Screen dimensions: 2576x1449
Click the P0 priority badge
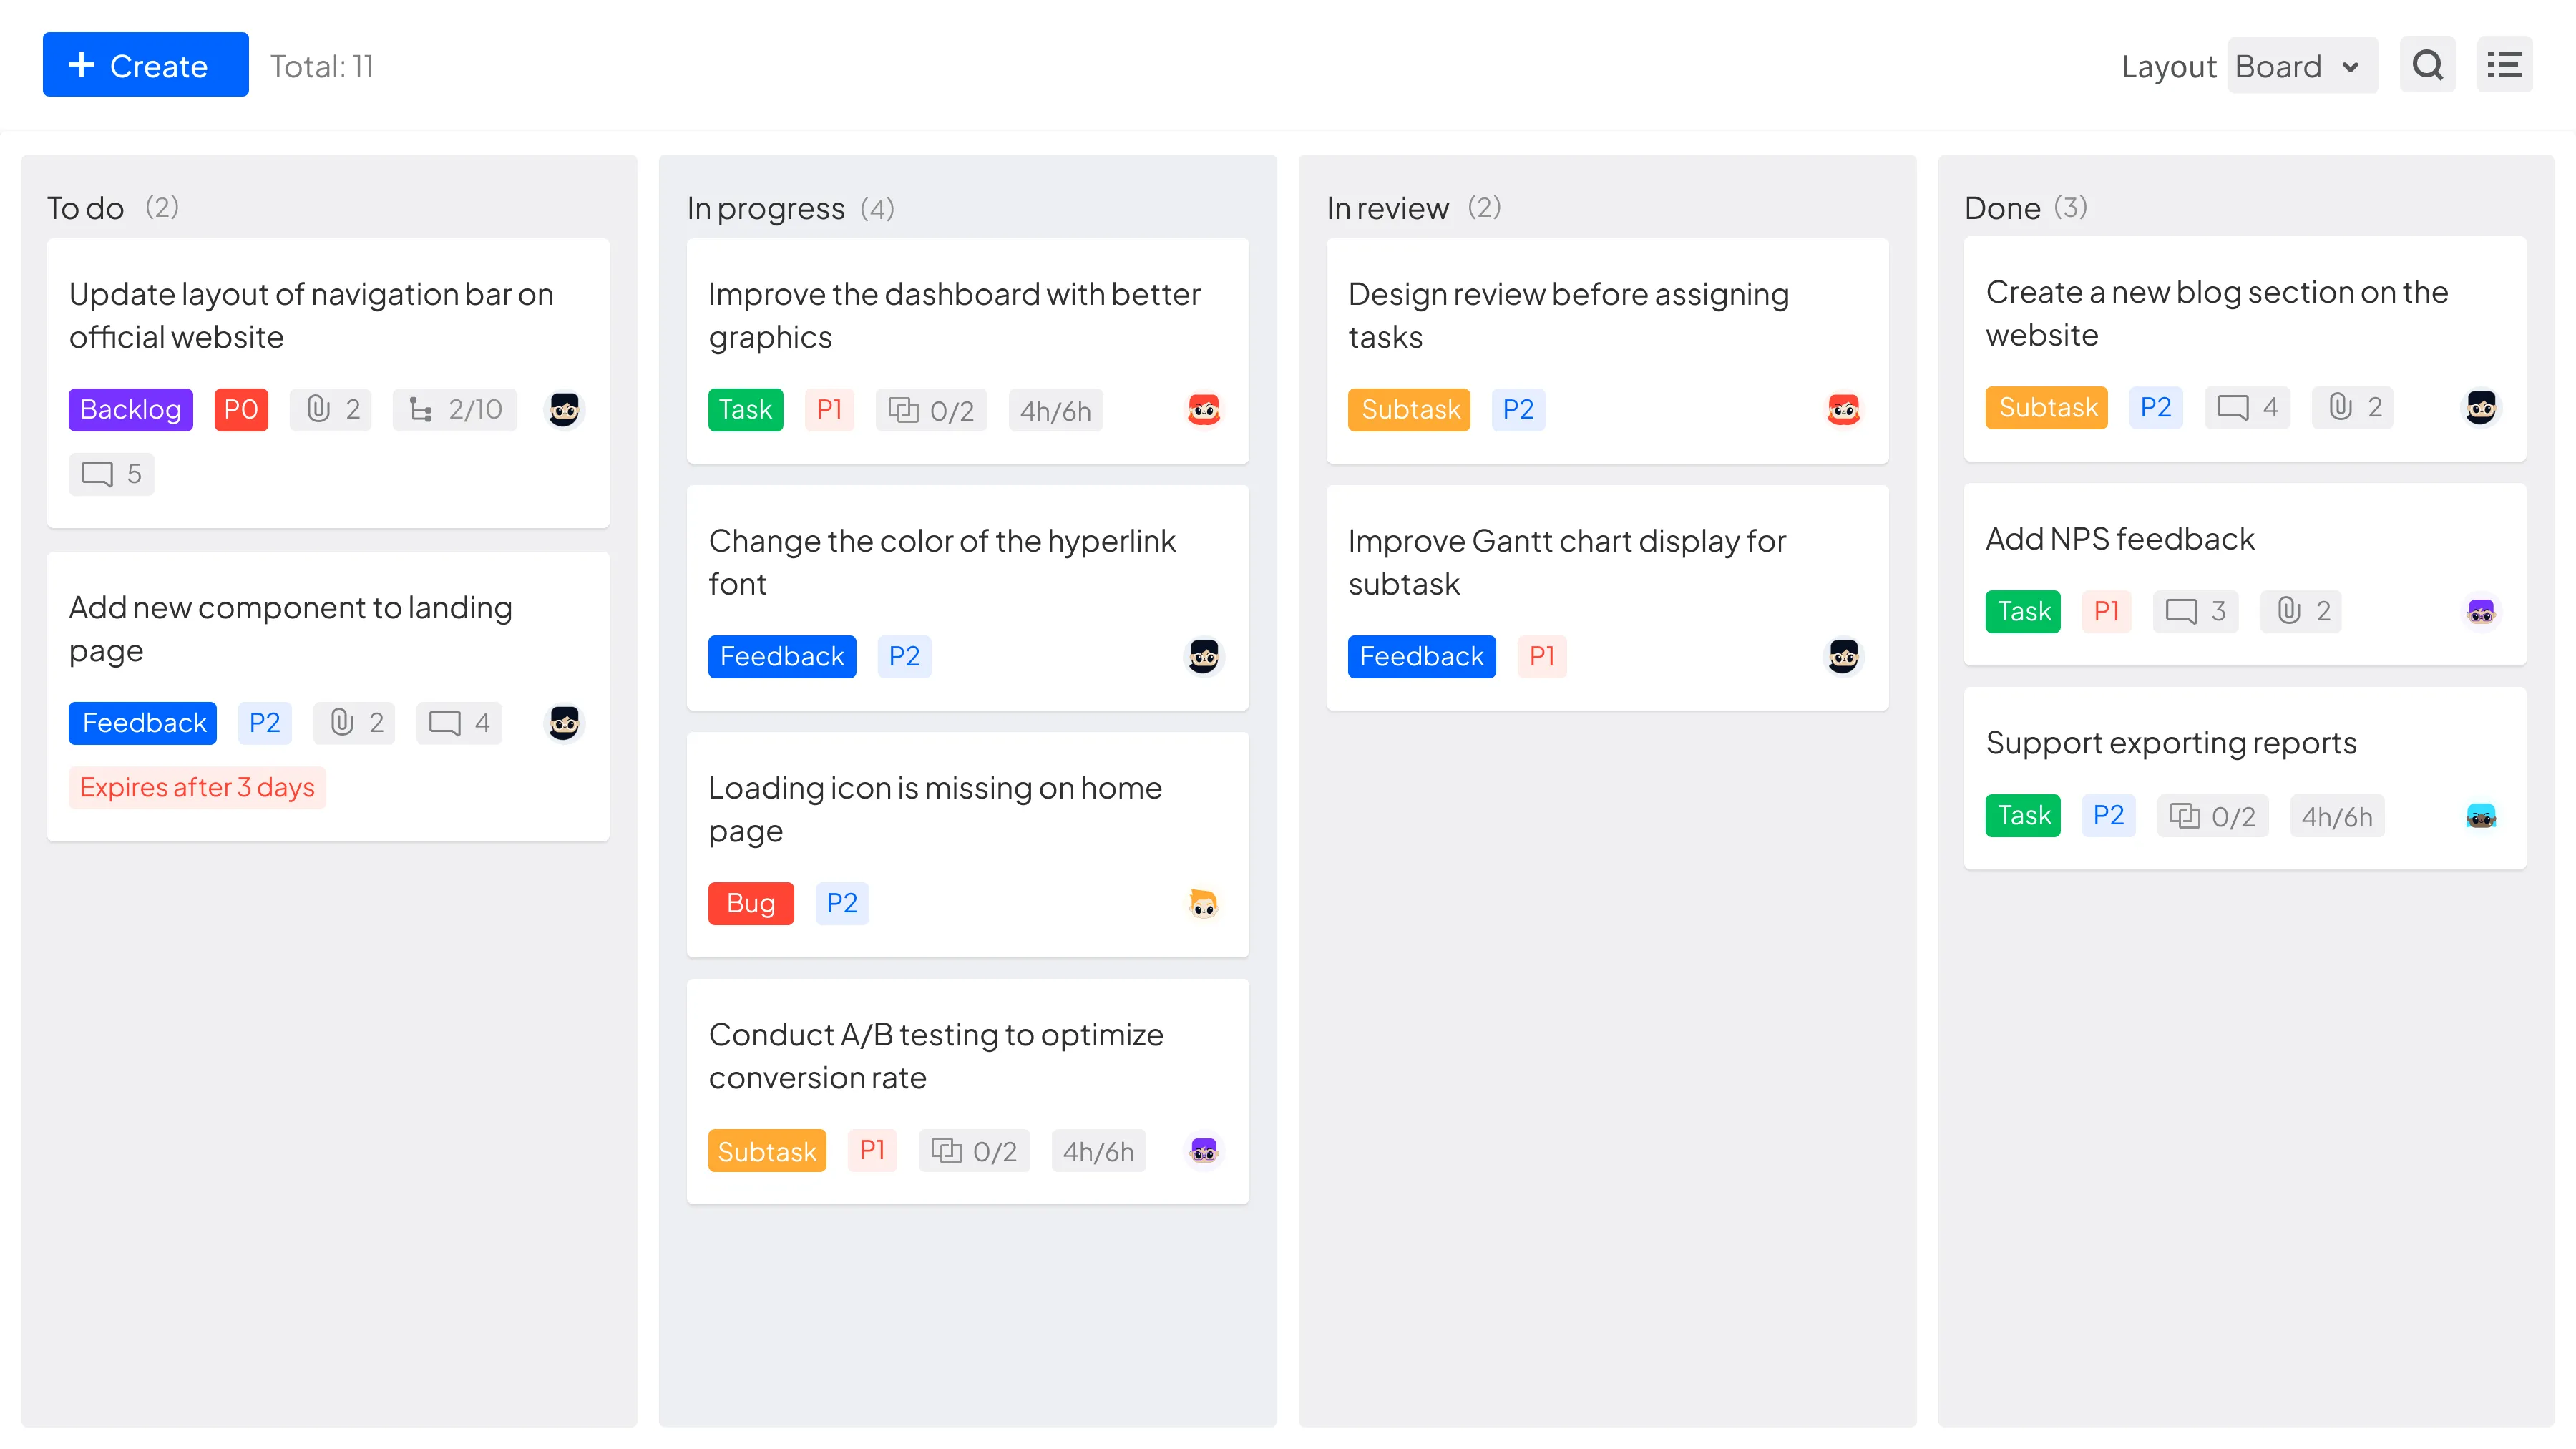241,410
